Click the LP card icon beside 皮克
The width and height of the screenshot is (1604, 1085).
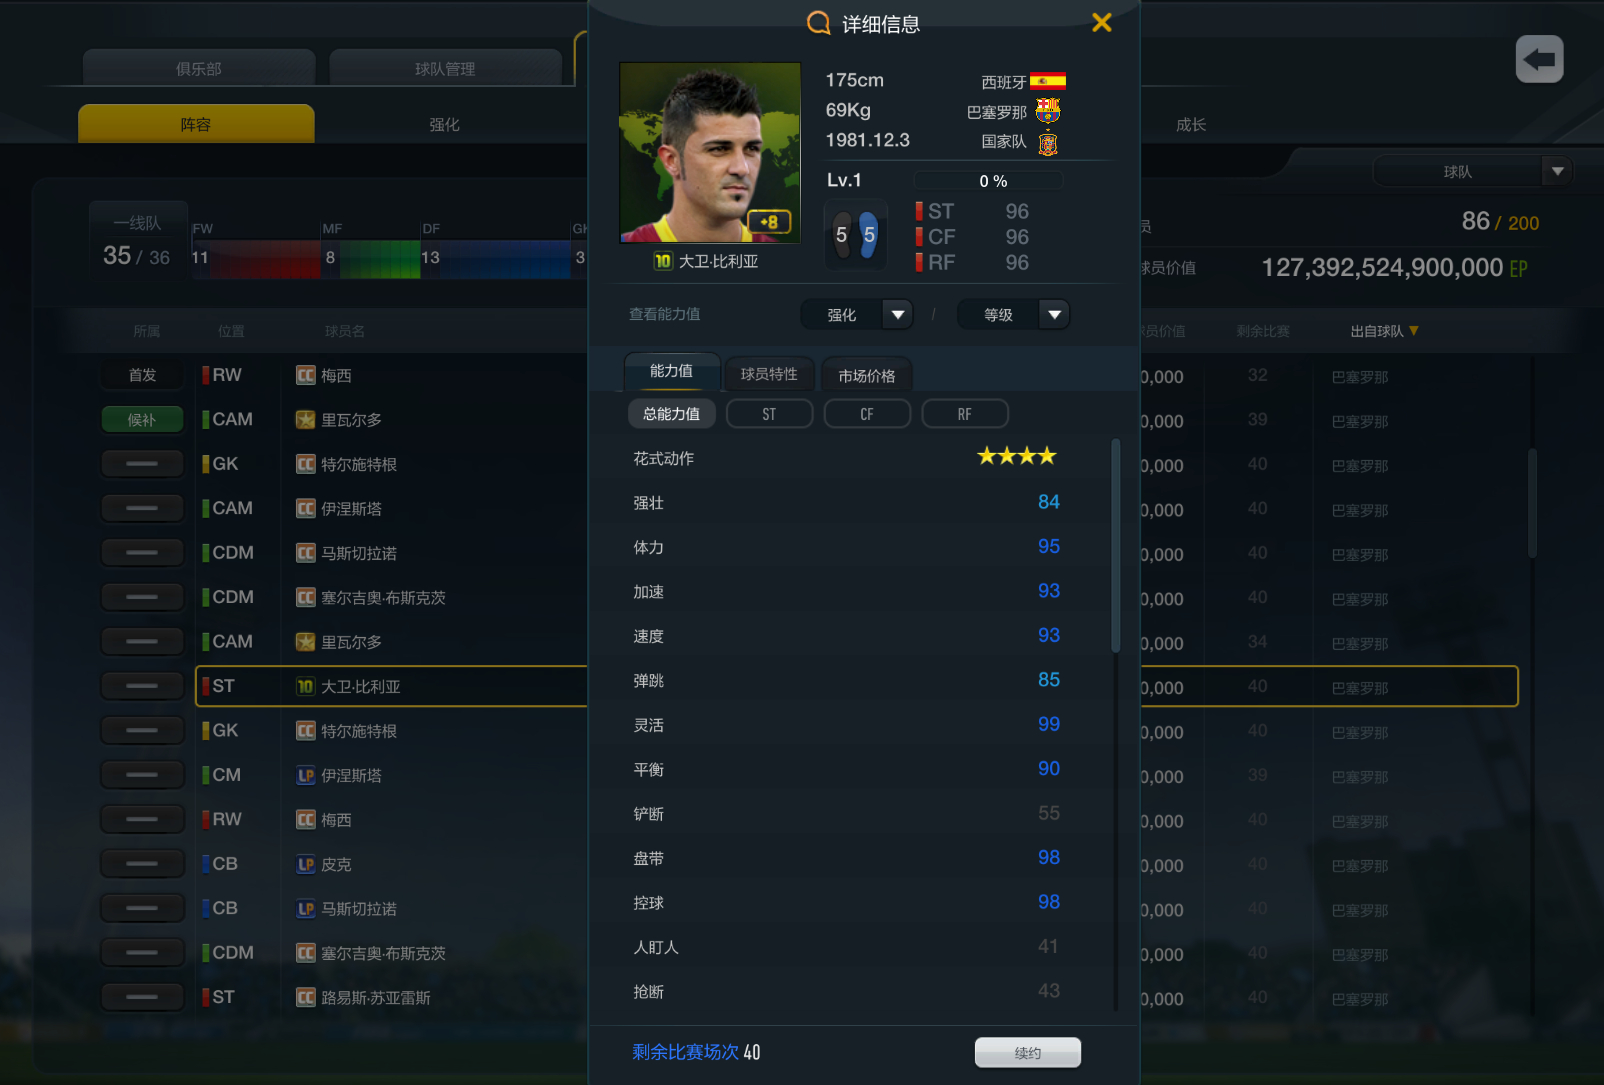click(x=305, y=864)
